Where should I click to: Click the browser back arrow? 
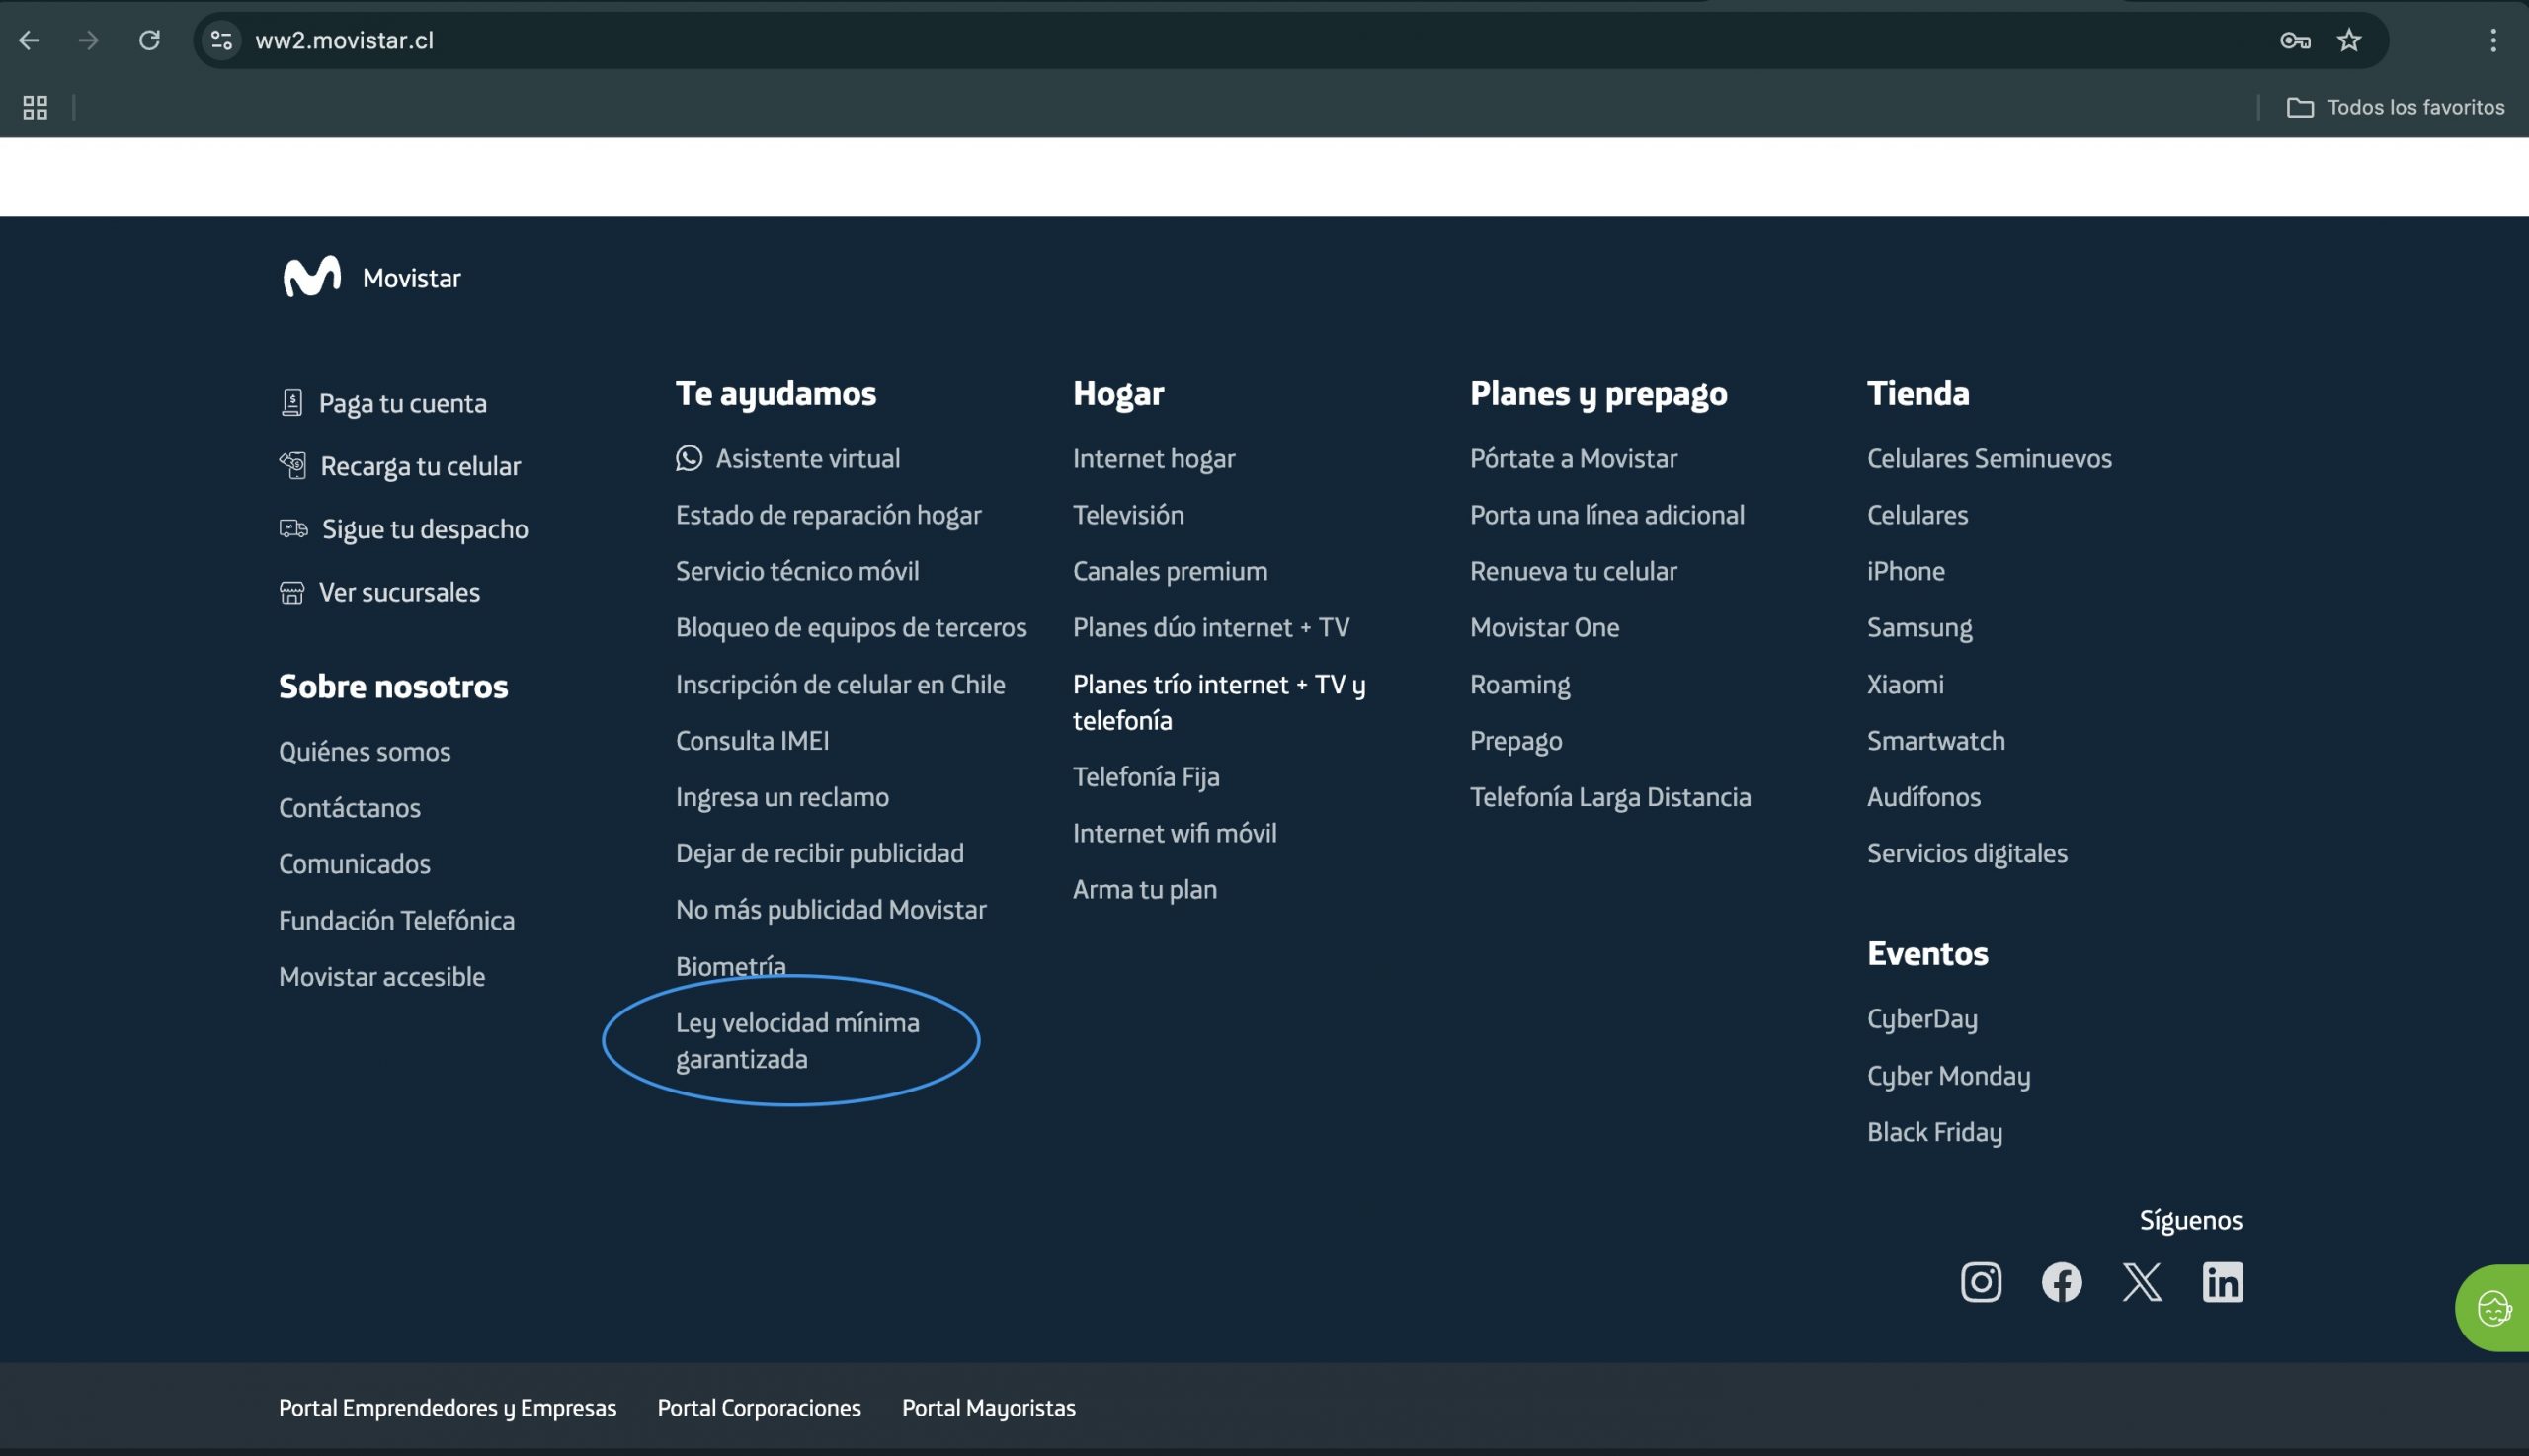pos(29,40)
